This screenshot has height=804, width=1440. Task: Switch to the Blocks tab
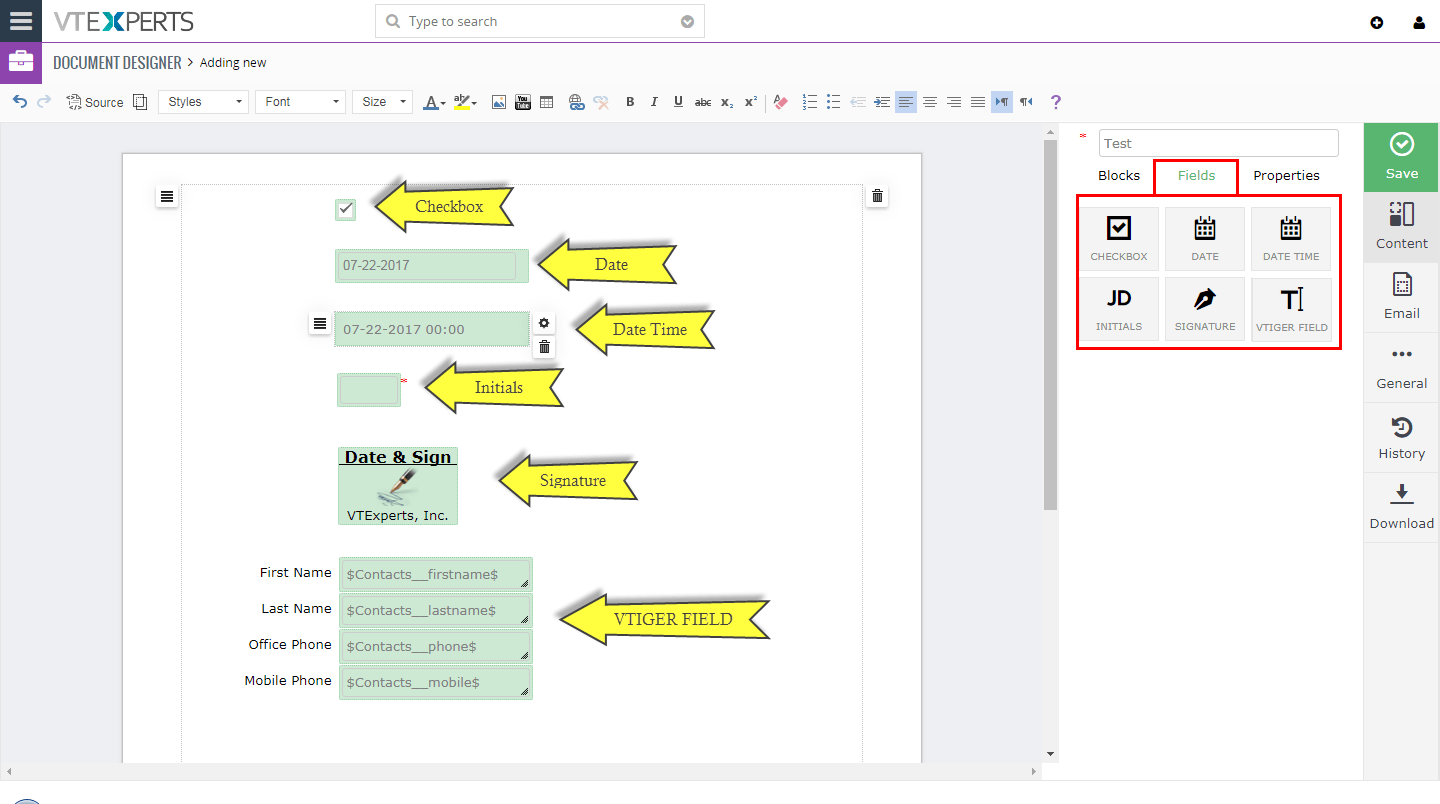pyautogui.click(x=1119, y=175)
